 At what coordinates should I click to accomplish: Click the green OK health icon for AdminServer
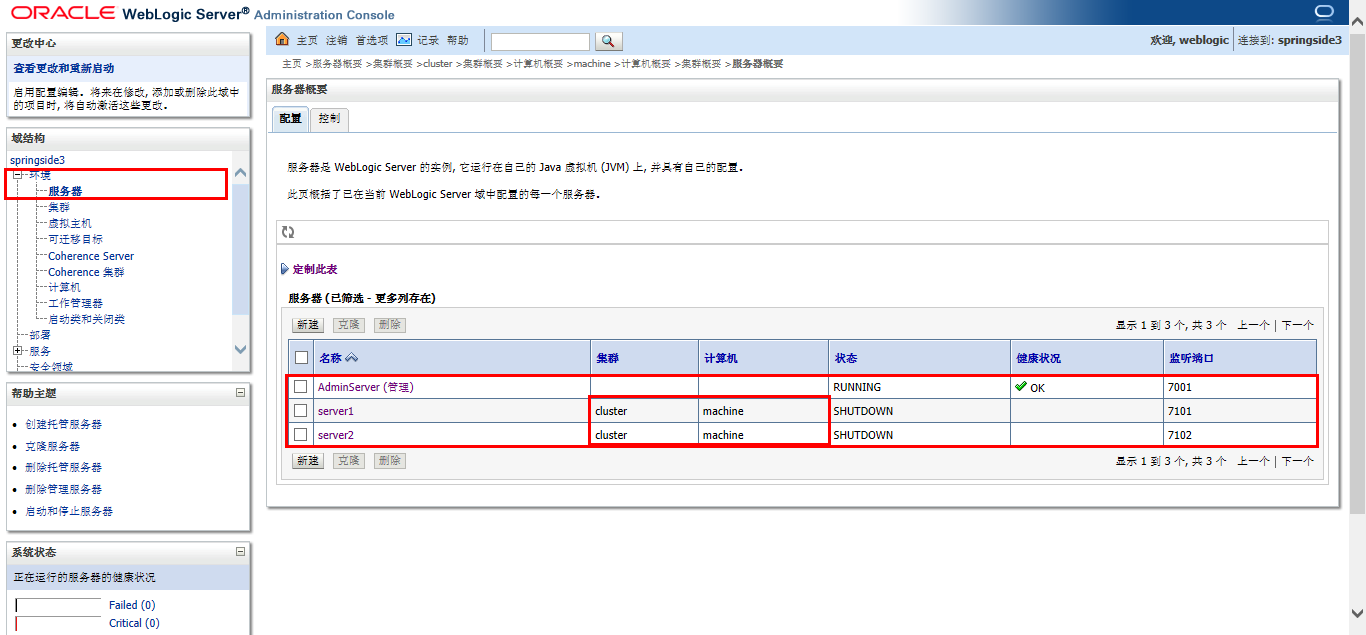[x=1020, y=385]
